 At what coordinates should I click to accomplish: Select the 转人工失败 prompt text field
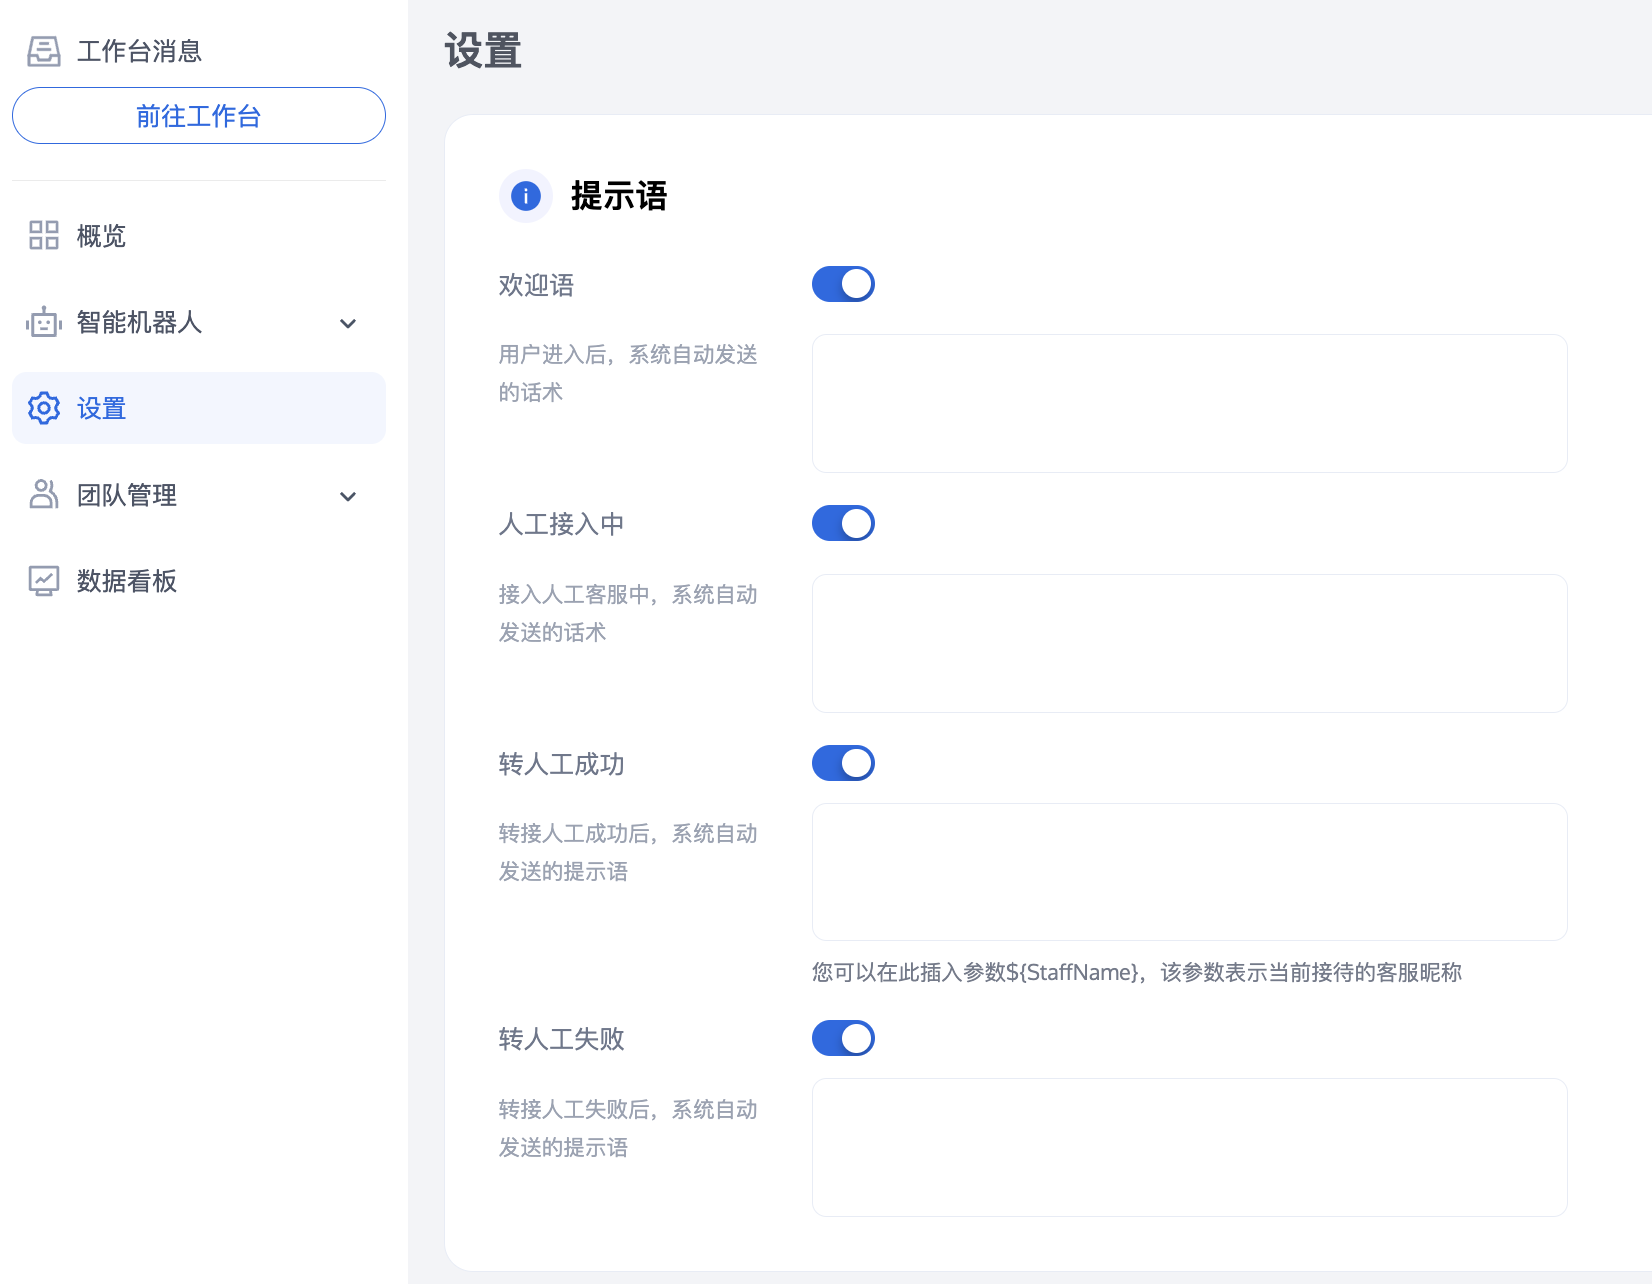point(1189,1147)
